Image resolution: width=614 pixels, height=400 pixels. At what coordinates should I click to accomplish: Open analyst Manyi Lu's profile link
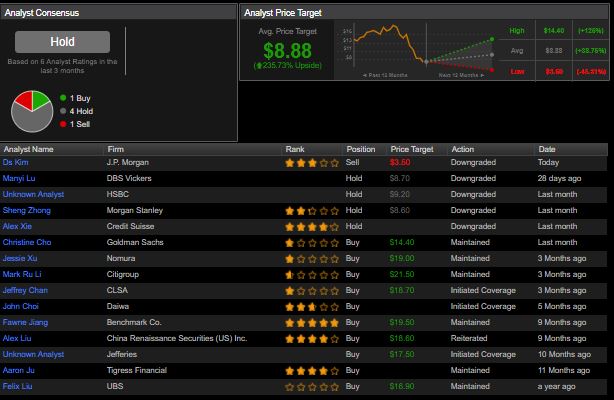point(19,178)
